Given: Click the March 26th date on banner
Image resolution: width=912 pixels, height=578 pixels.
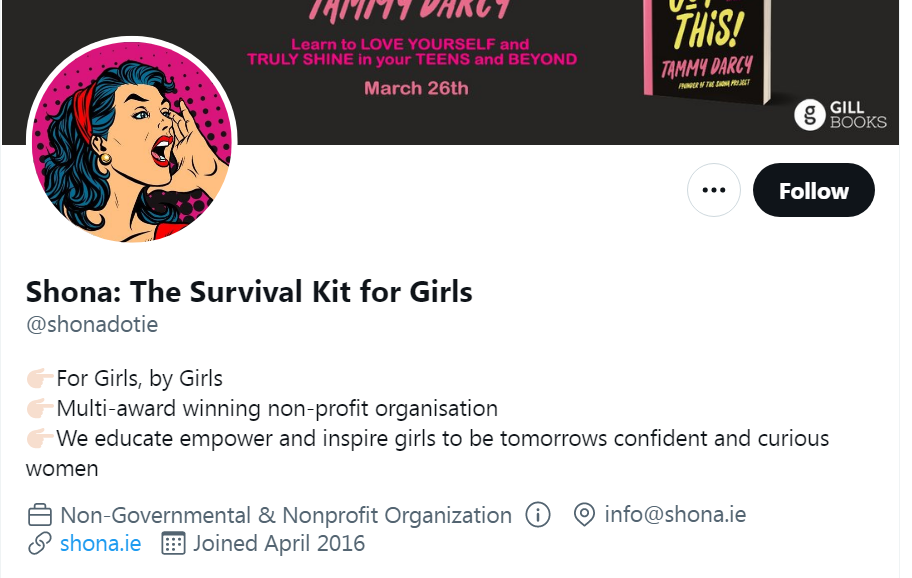Looking at the screenshot, I should [x=416, y=88].
